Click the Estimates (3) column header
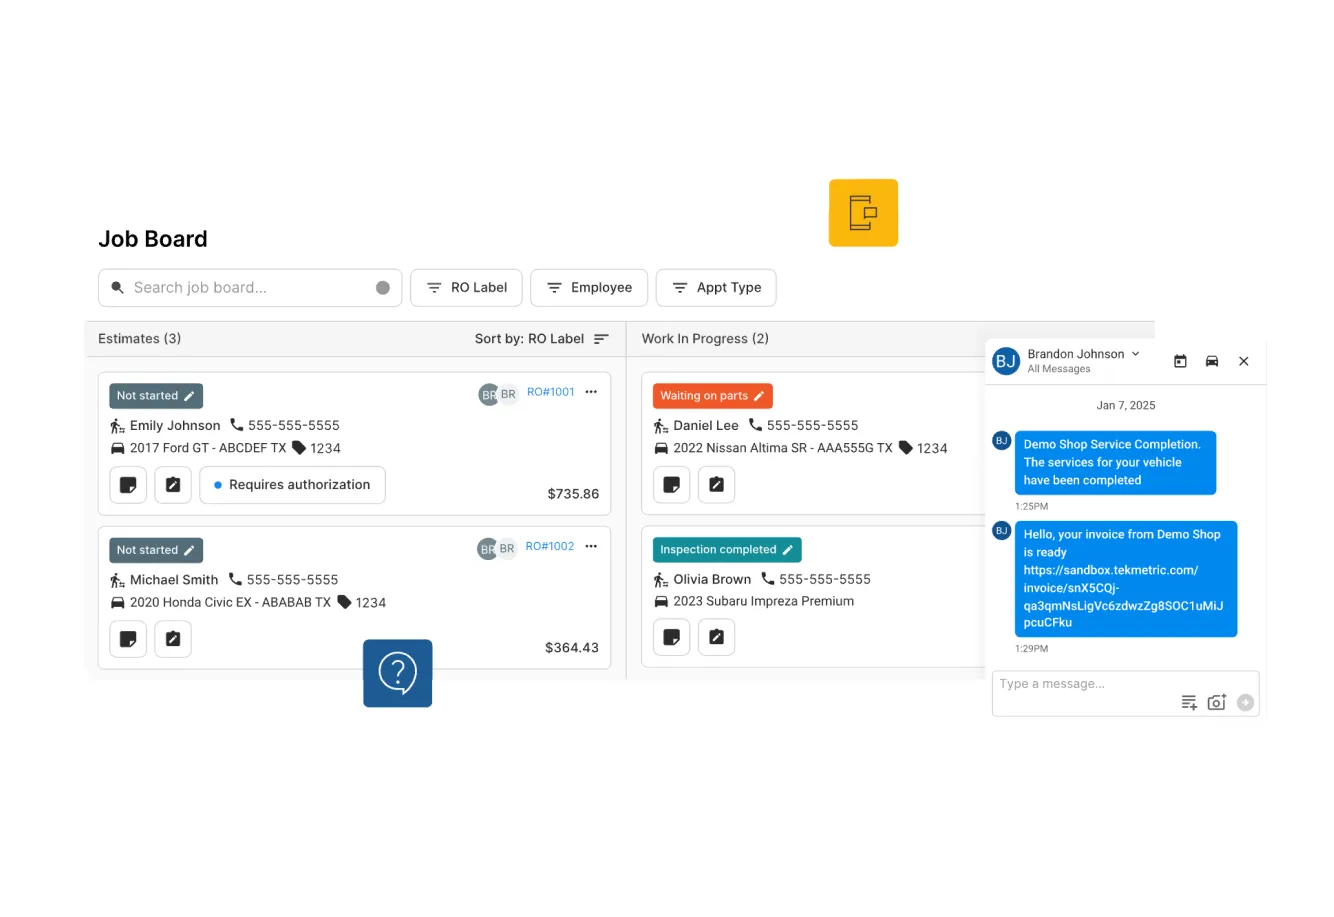The height and width of the screenshot is (917, 1334). click(140, 339)
